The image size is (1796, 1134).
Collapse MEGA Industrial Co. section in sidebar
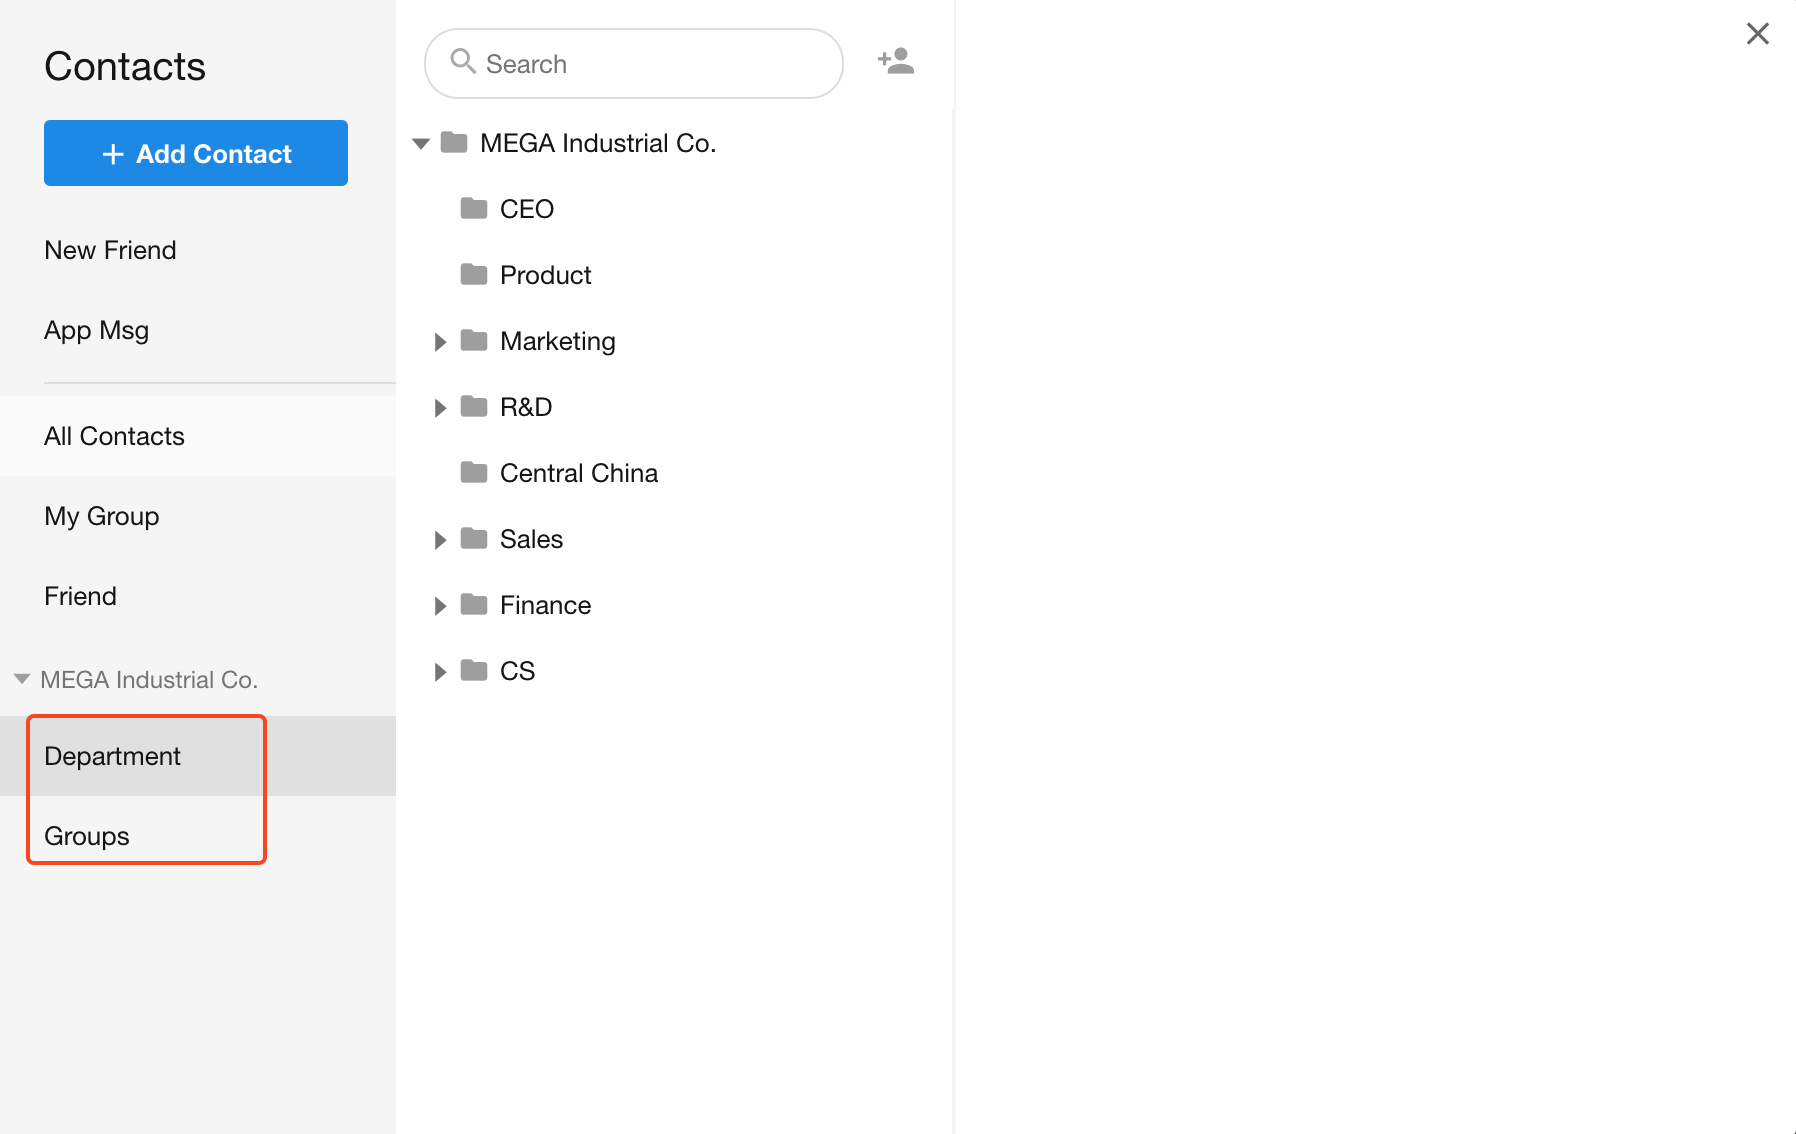pos(22,679)
